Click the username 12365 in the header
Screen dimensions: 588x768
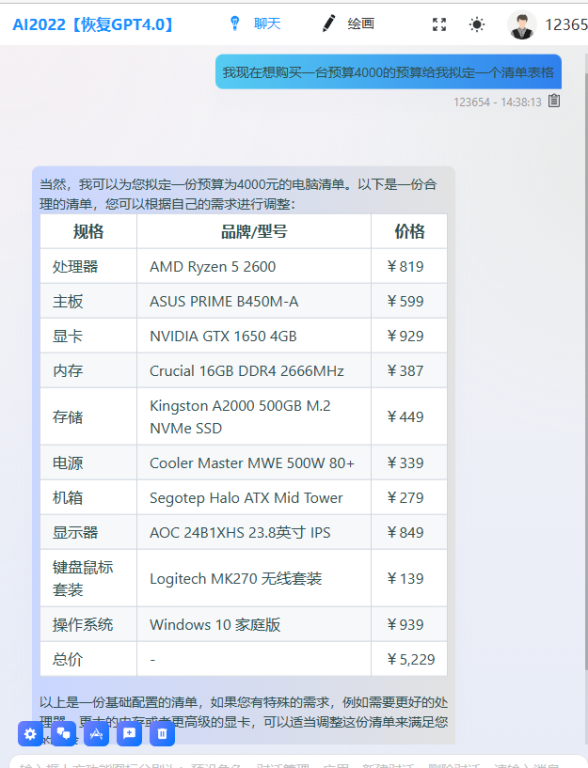(566, 24)
